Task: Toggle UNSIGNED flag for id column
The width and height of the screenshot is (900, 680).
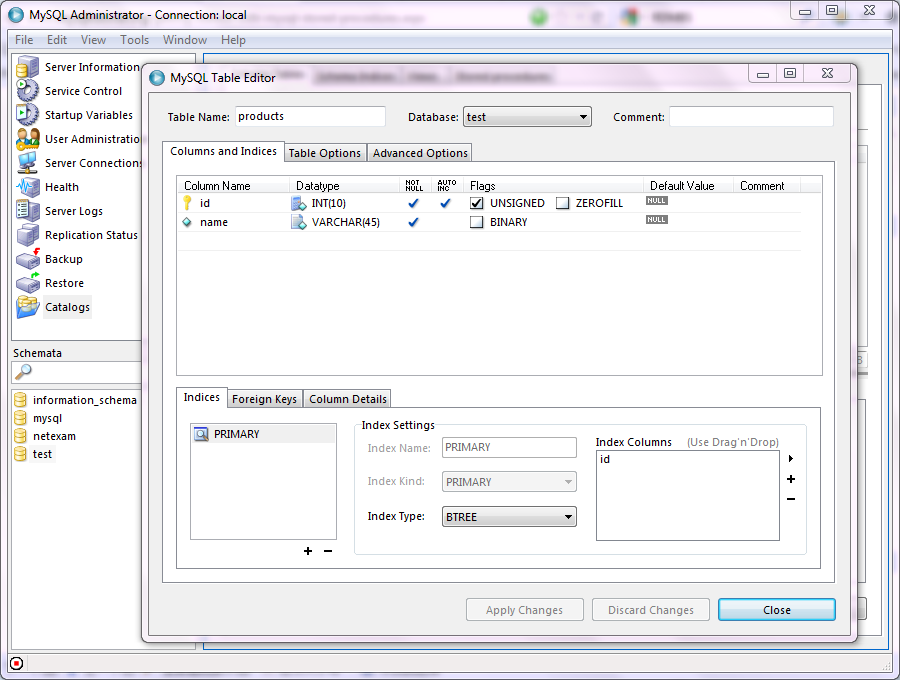Action: pyautogui.click(x=476, y=203)
